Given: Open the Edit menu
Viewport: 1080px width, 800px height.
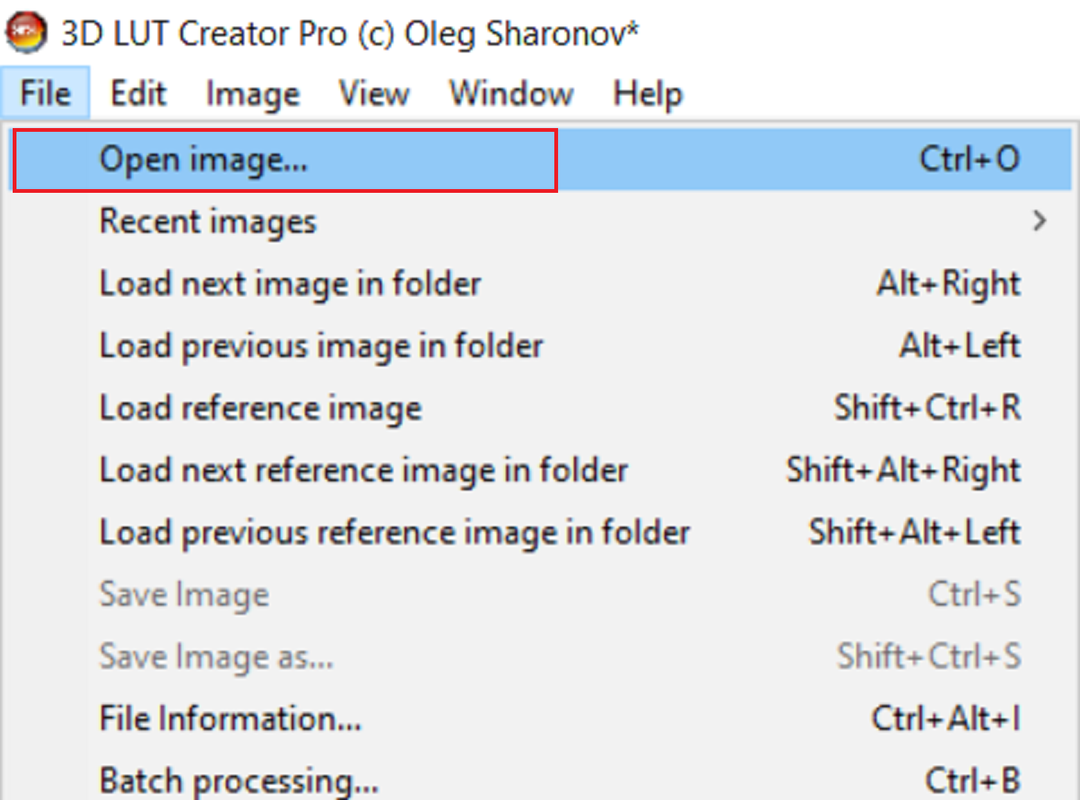Looking at the screenshot, I should (138, 93).
